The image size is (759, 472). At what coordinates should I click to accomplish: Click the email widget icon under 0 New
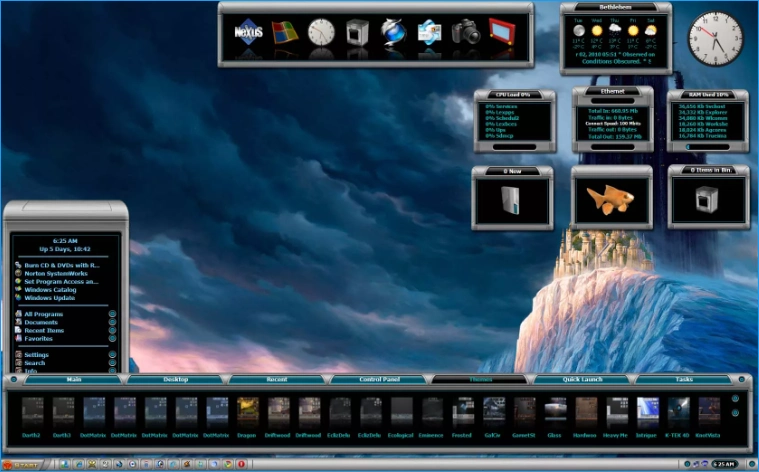(x=511, y=199)
